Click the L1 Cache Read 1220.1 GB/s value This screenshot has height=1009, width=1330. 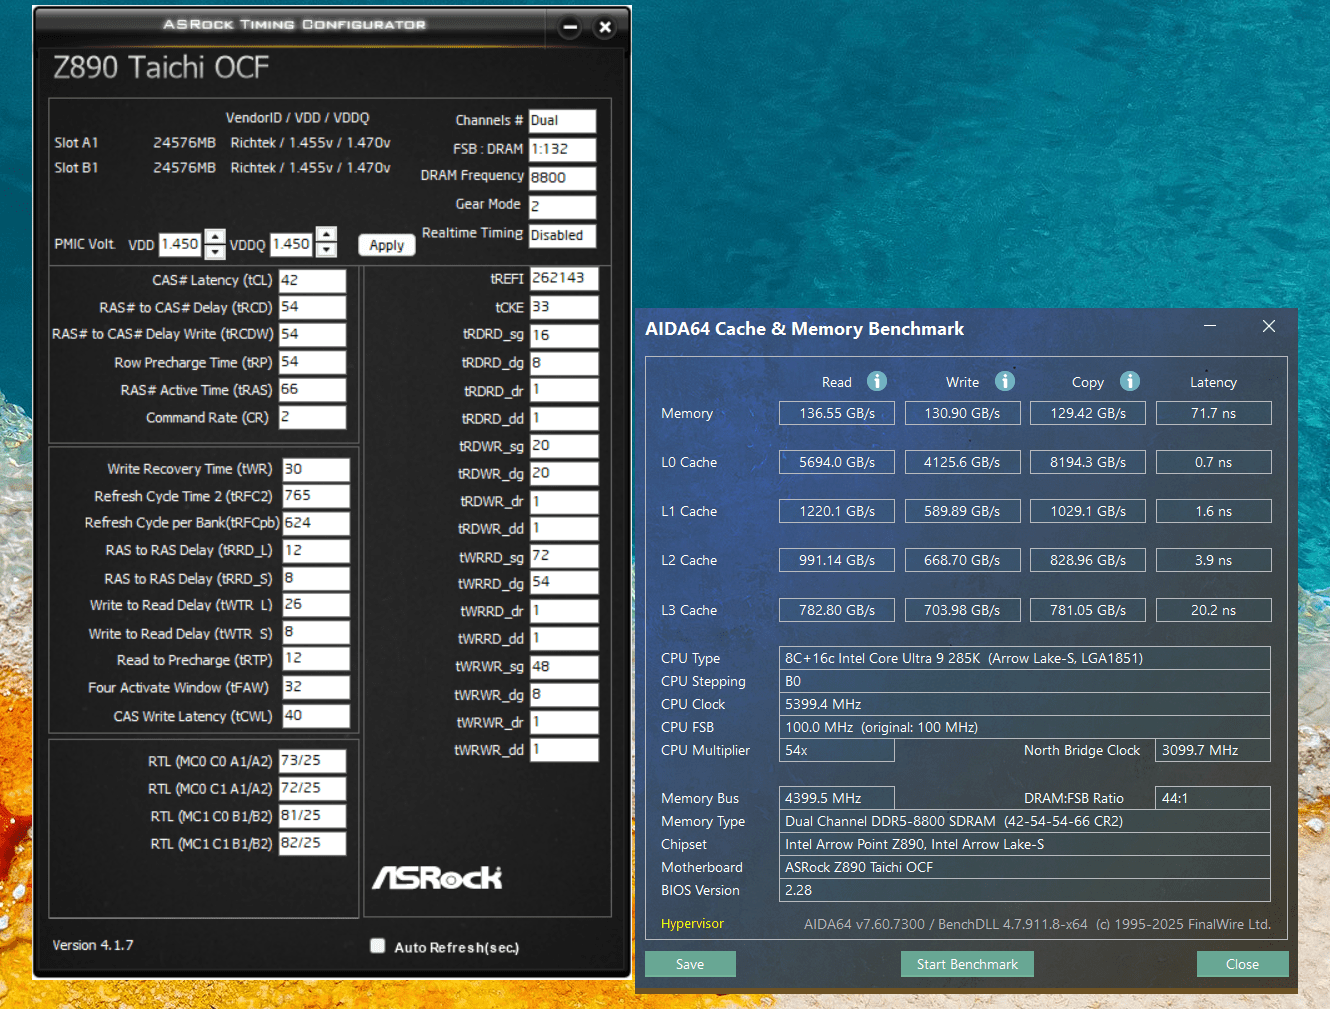pyautogui.click(x=837, y=511)
